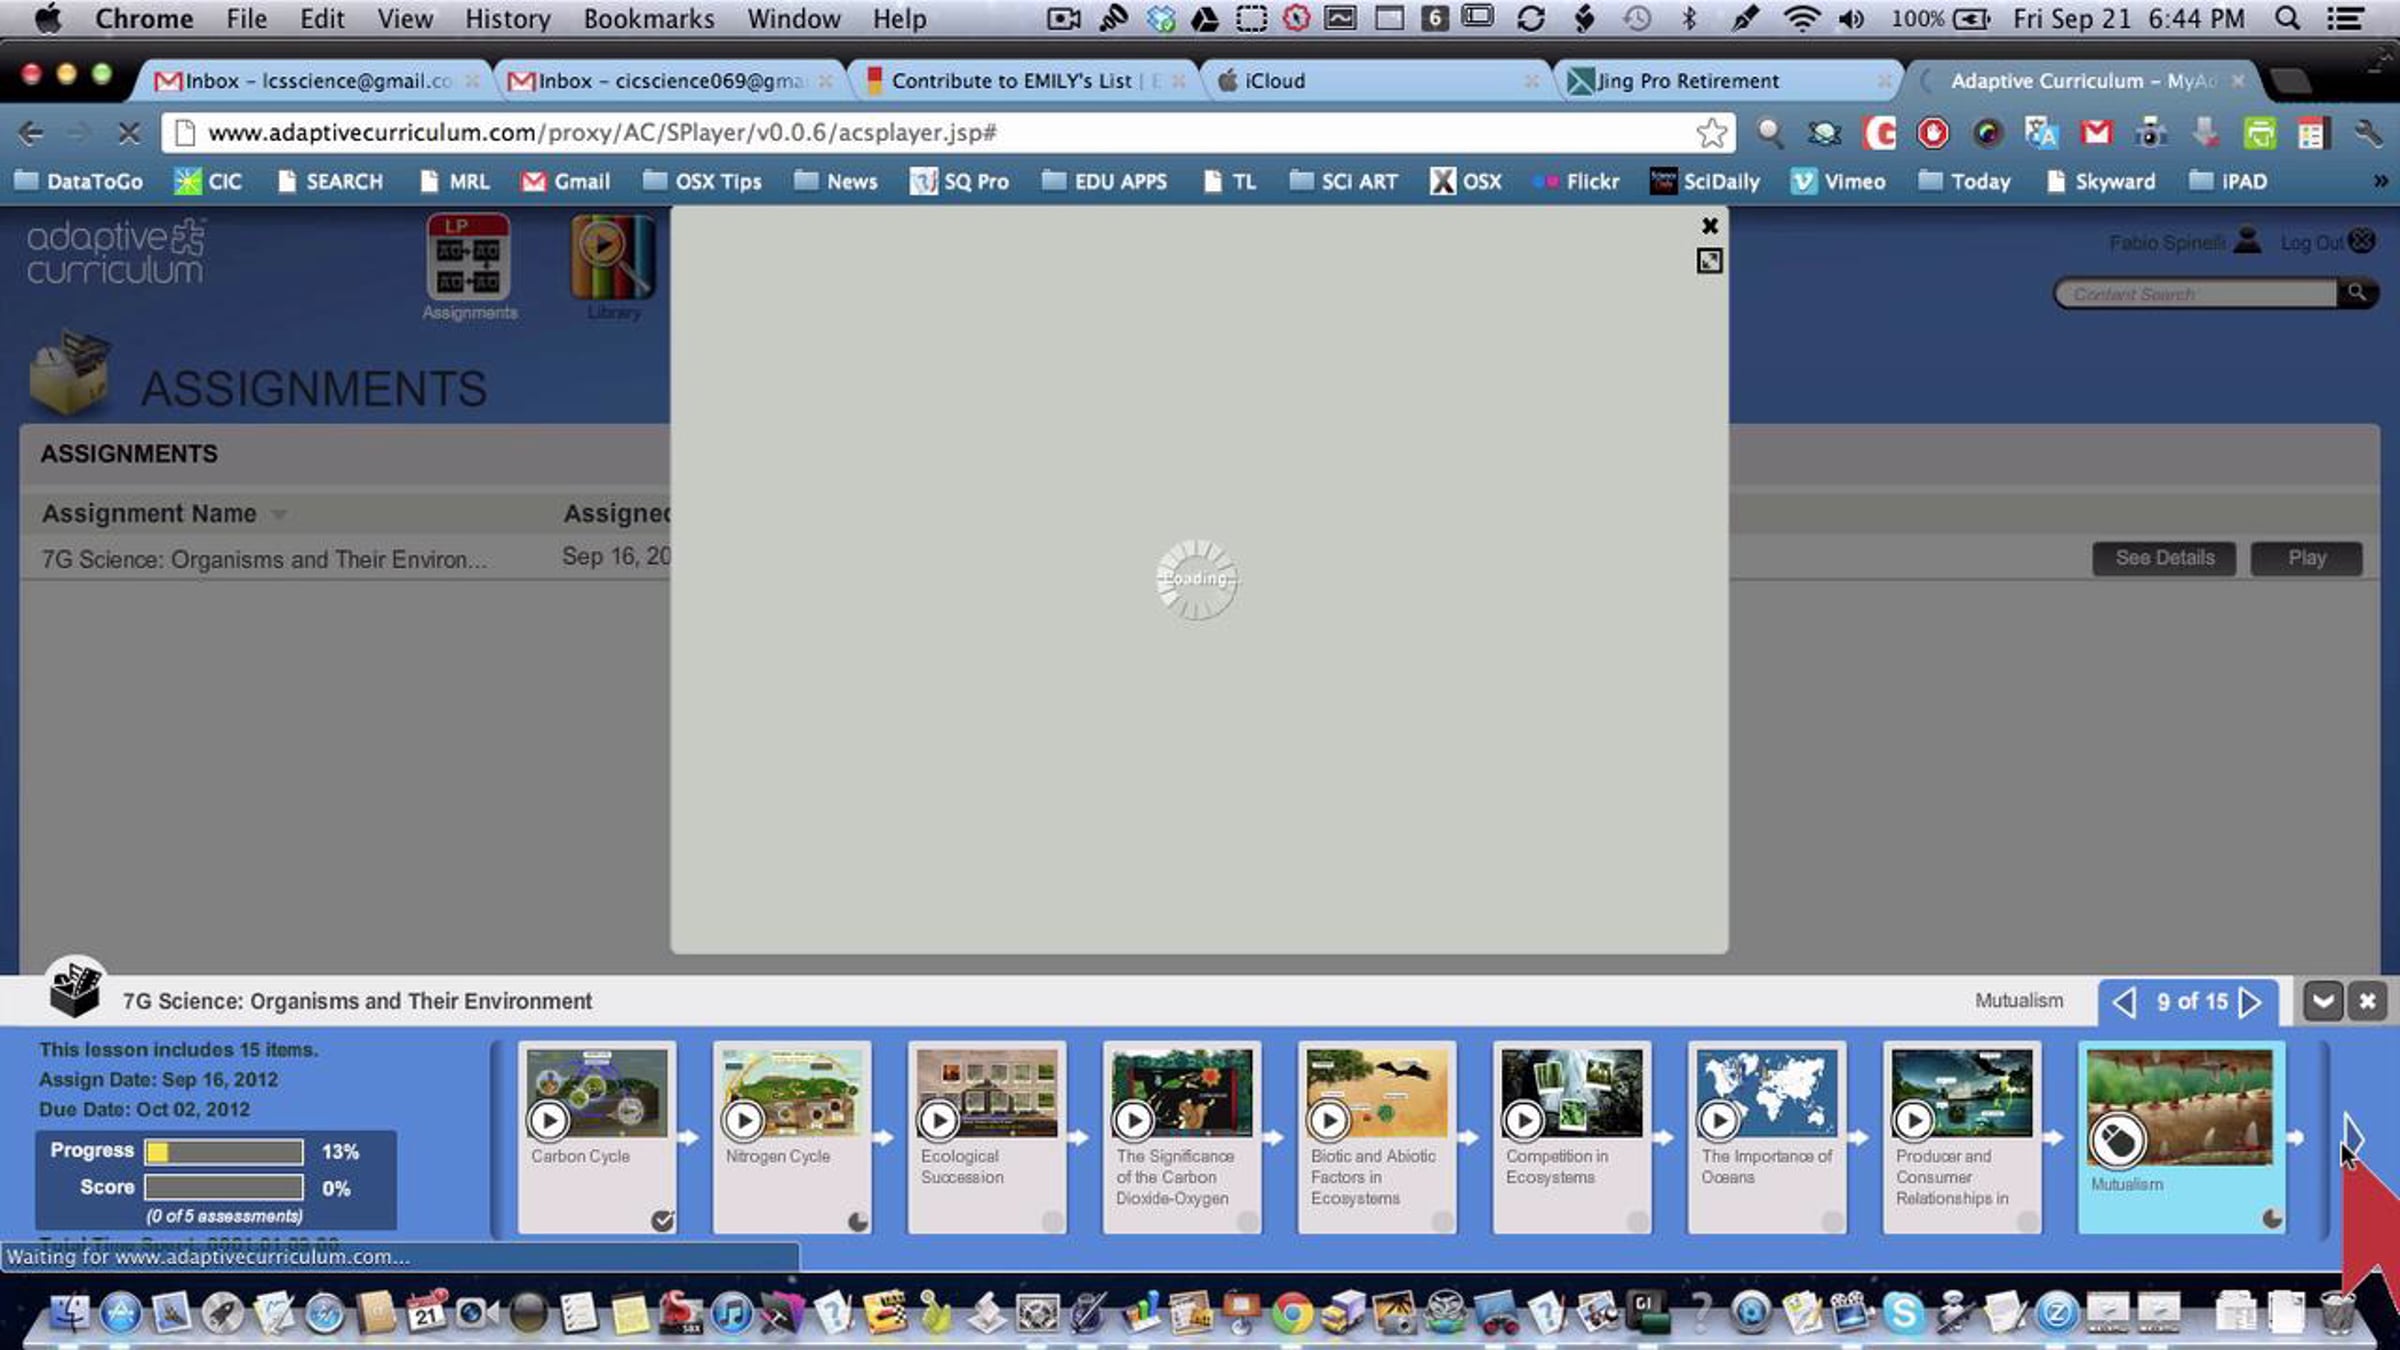Open the Bookmarks menu
The width and height of the screenshot is (2400, 1350).
[648, 19]
